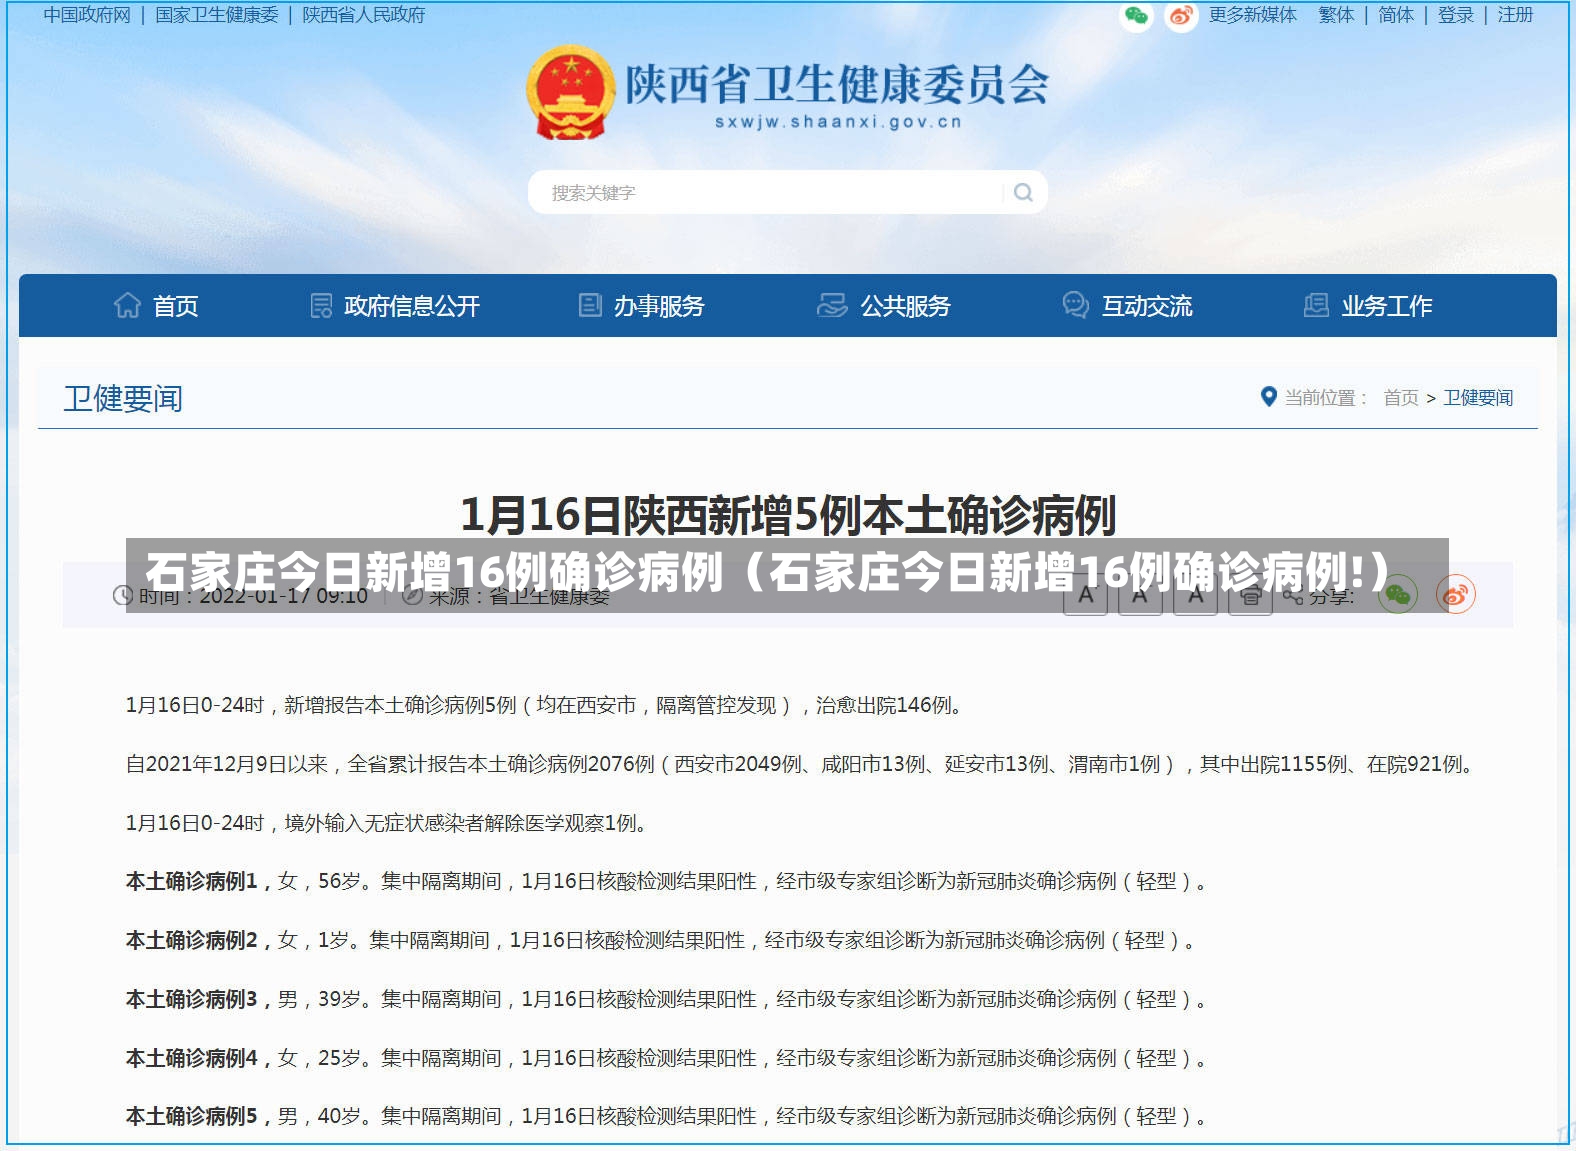The width and height of the screenshot is (1576, 1151).
Task: Open the 互动交流 navigation menu
Action: tap(1128, 305)
